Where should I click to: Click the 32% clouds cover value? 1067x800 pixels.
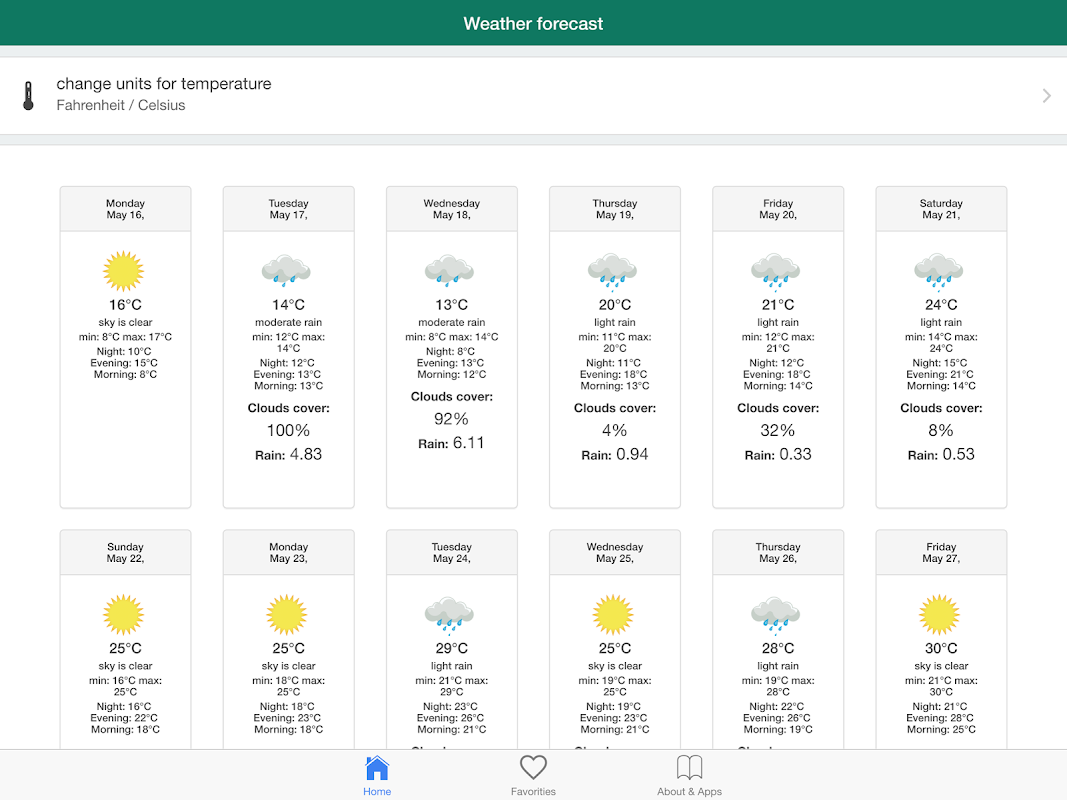point(778,431)
